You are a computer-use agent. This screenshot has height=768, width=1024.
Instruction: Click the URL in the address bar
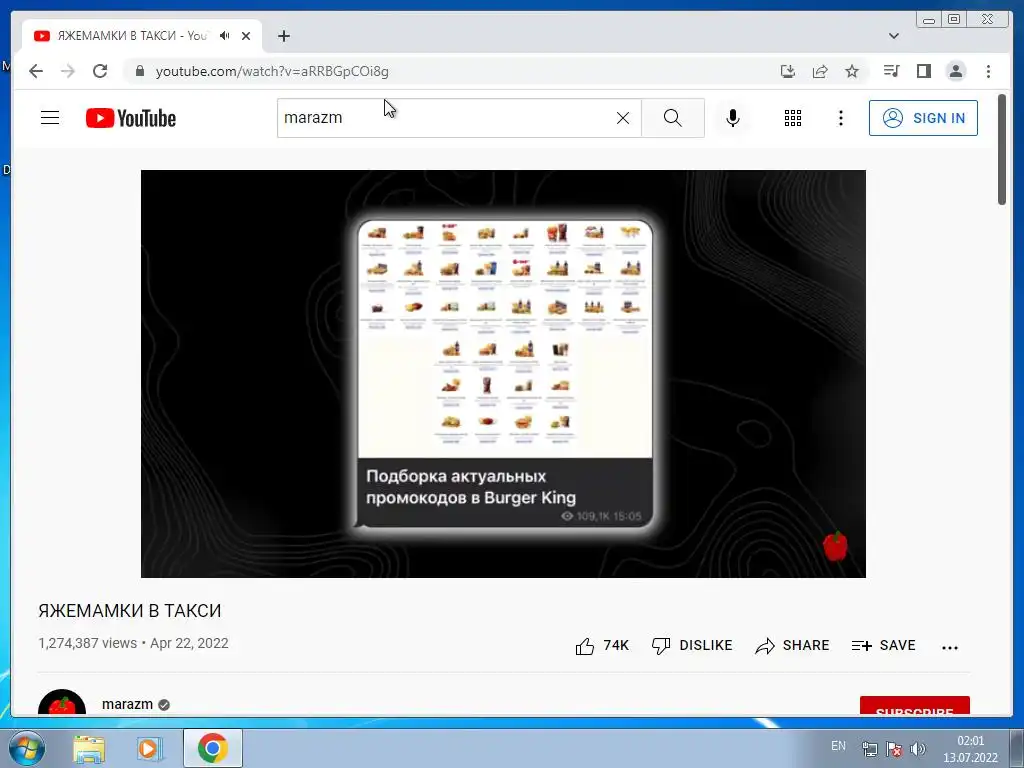(x=272, y=71)
